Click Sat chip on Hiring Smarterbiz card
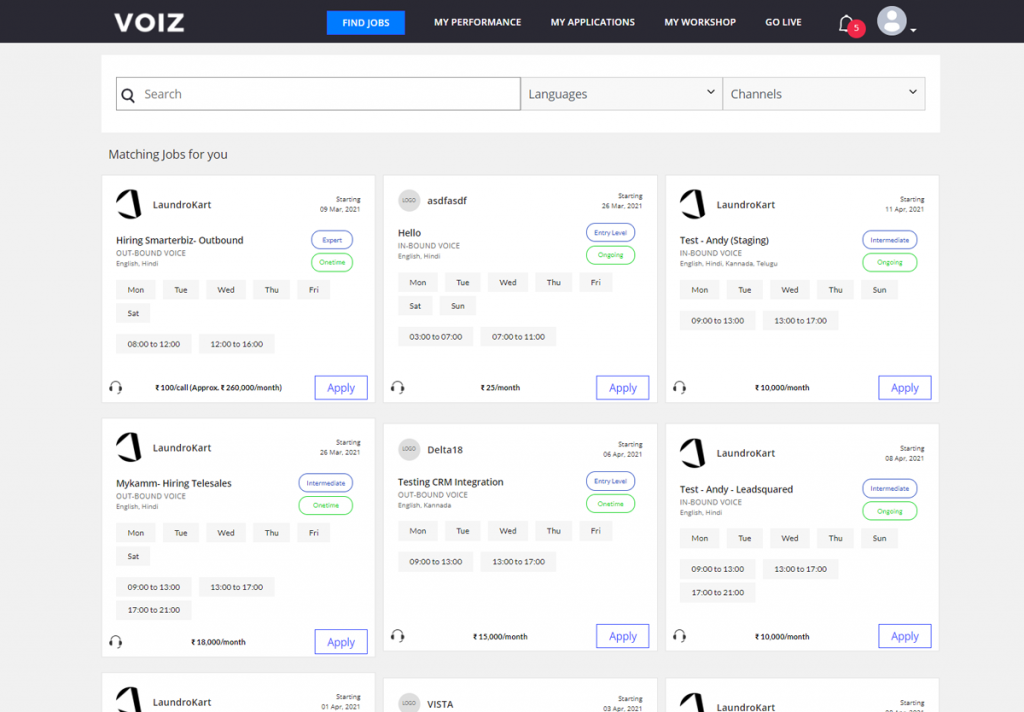Viewport: 1024px width, 712px height. [x=133, y=313]
